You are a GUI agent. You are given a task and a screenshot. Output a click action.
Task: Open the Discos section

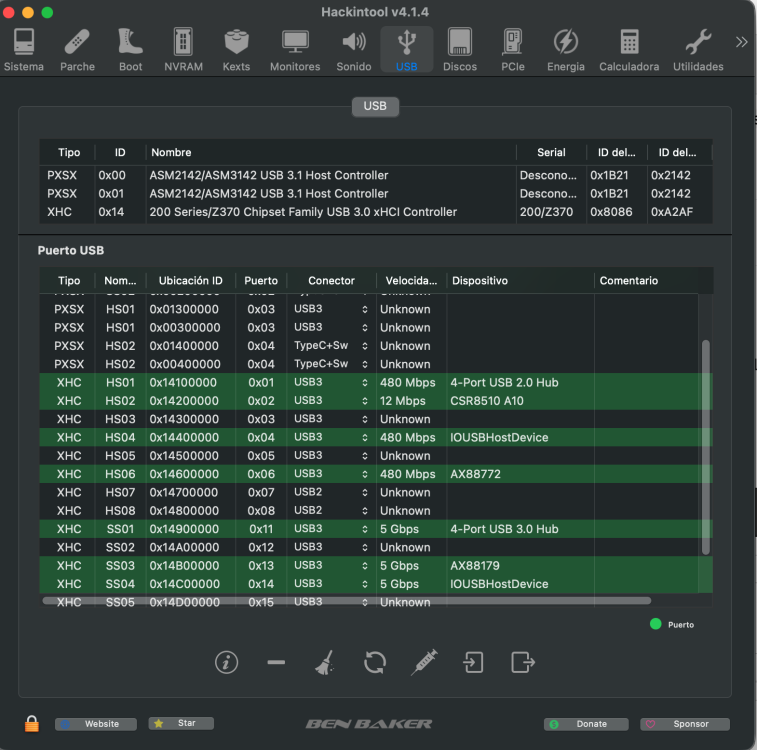click(460, 50)
